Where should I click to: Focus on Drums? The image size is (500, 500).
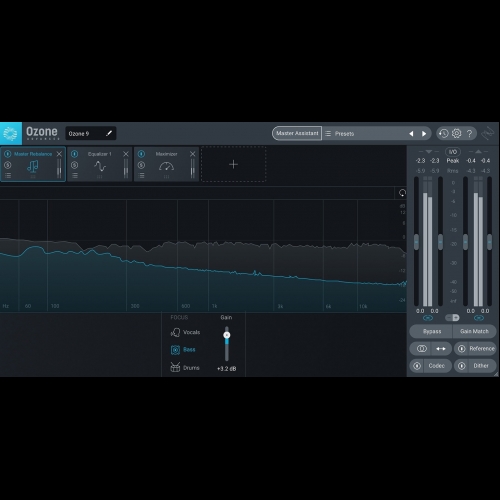coord(185,368)
